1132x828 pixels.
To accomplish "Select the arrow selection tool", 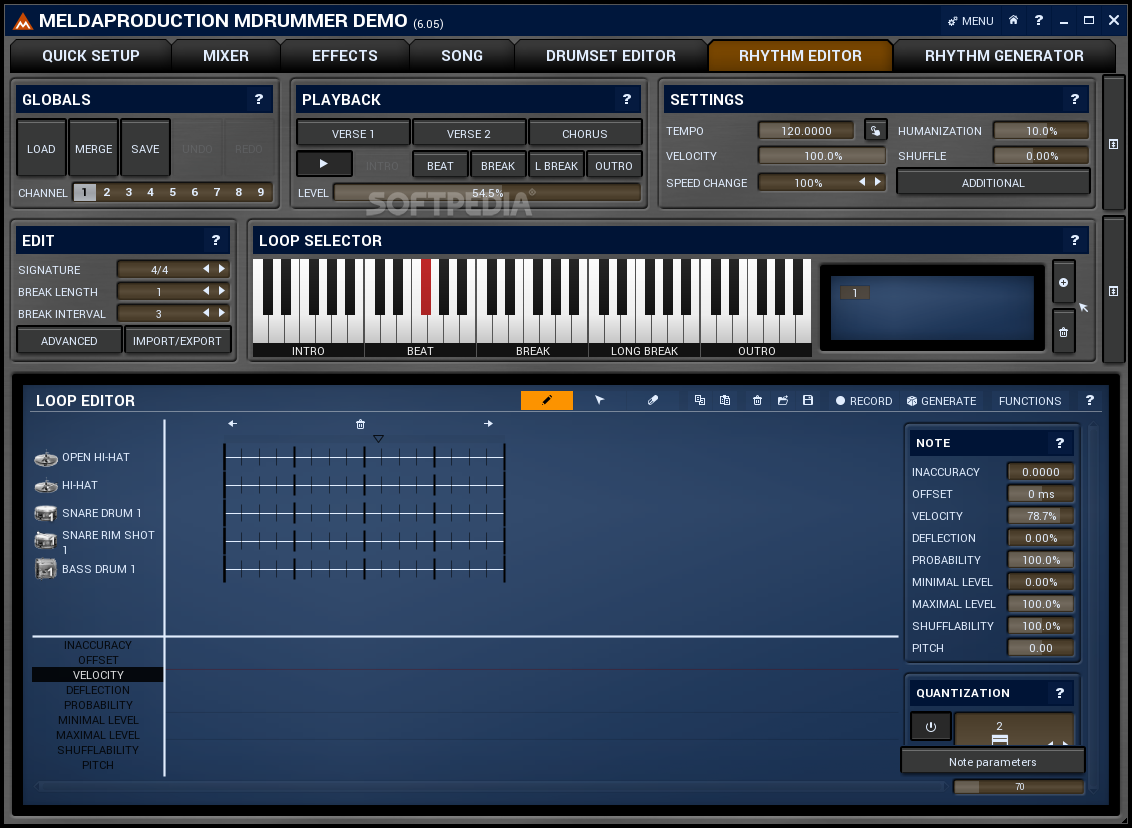I will 599,400.
